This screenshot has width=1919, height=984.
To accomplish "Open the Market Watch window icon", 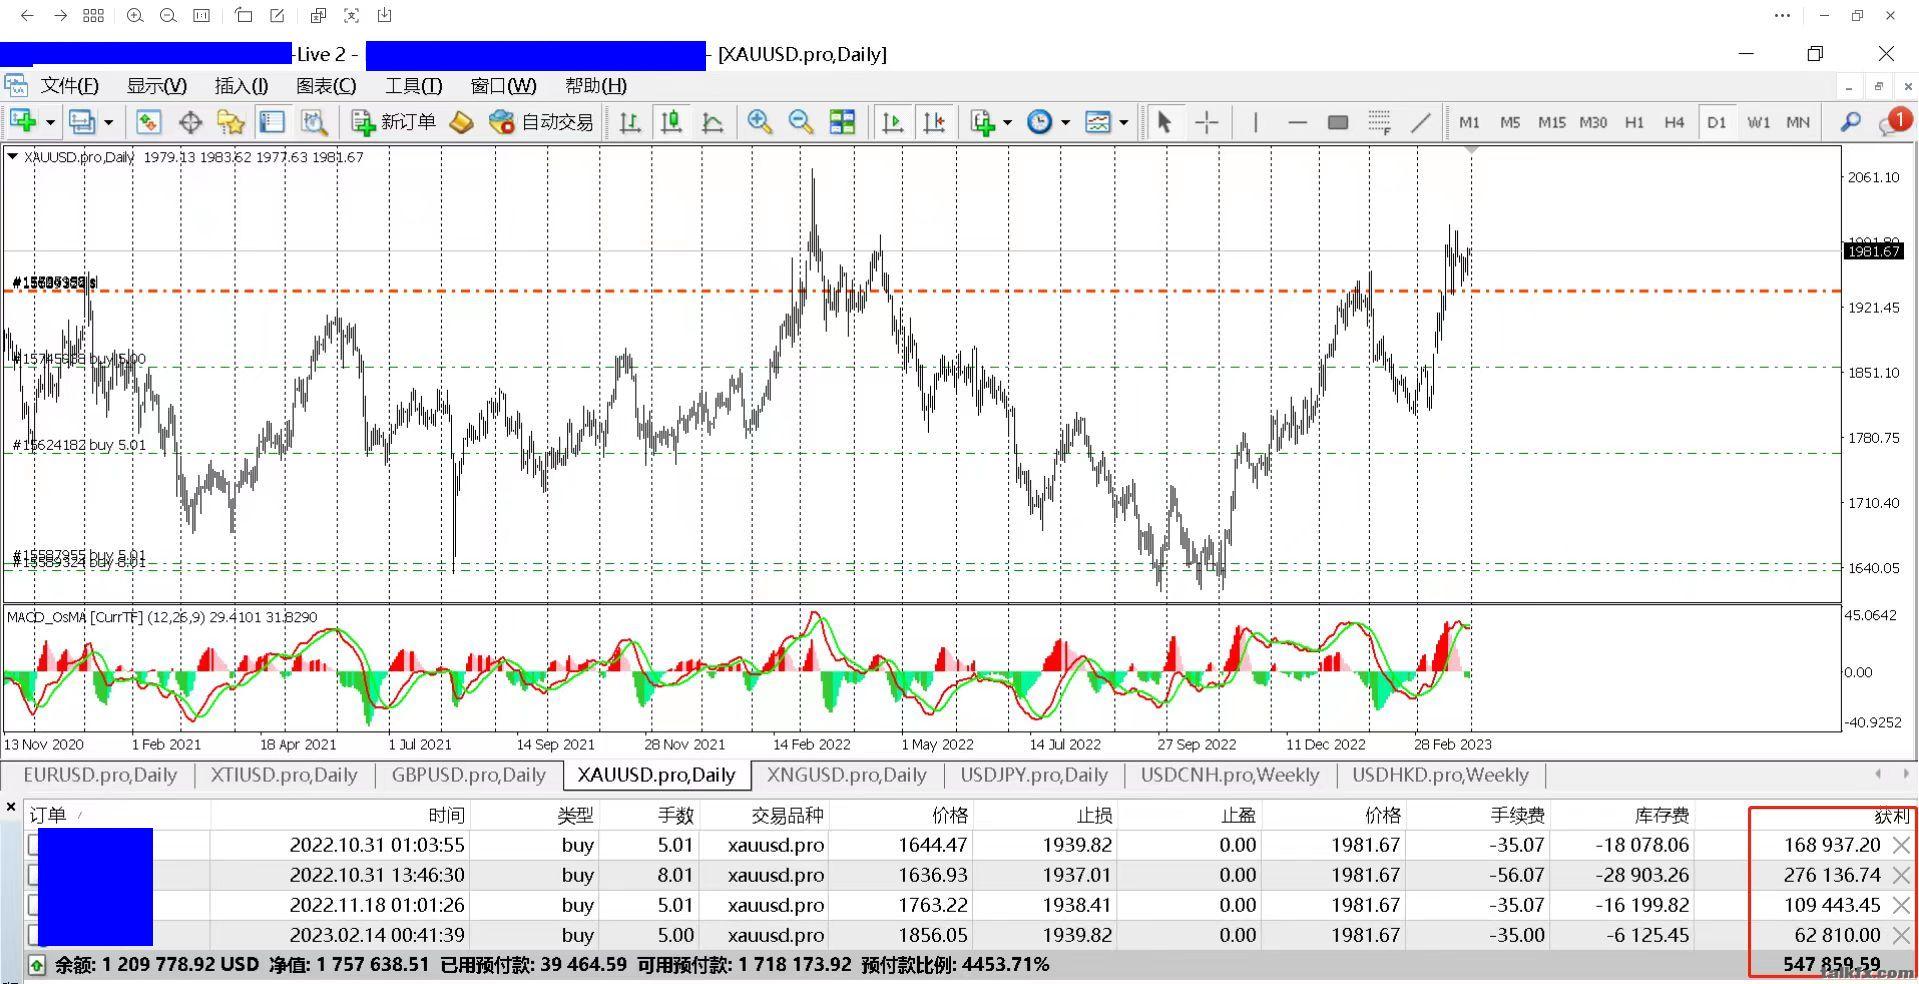I will click(148, 122).
